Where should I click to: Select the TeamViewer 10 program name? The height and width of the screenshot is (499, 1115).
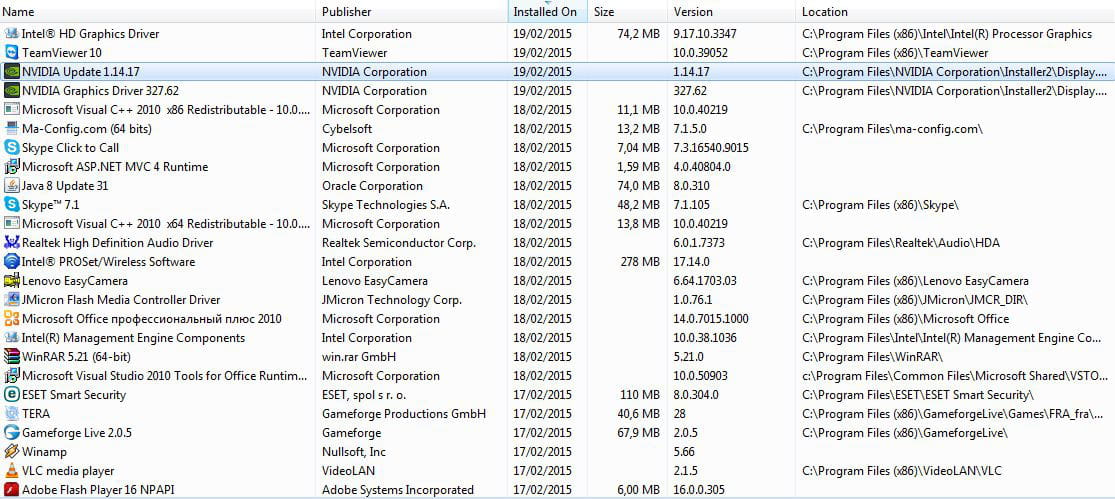click(x=62, y=53)
